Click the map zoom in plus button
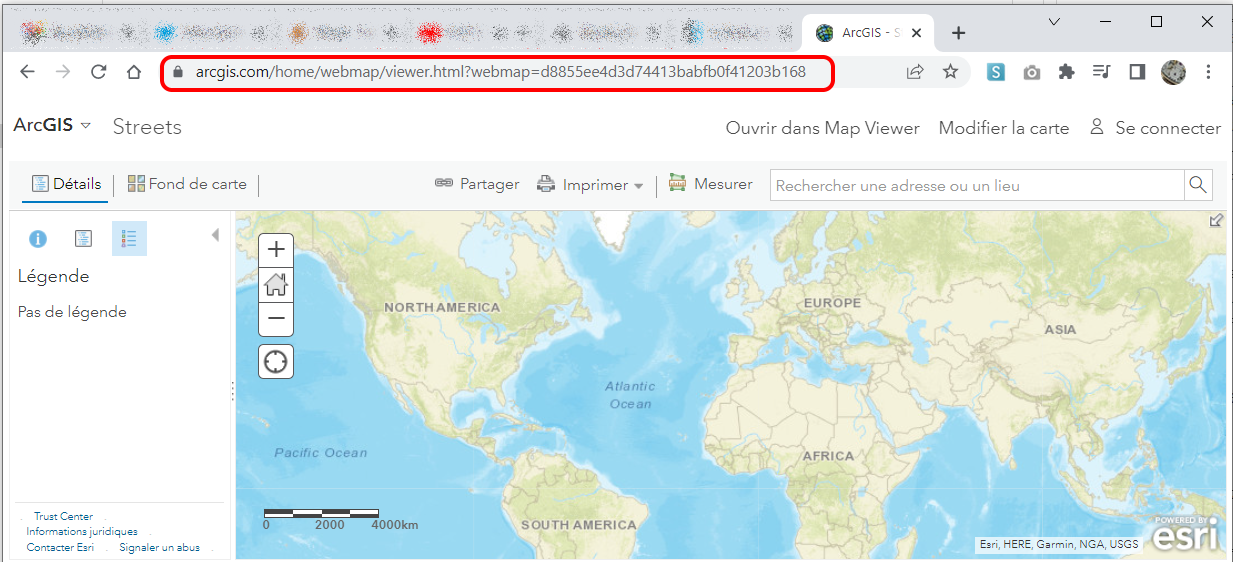The height and width of the screenshot is (562, 1233). pos(276,250)
